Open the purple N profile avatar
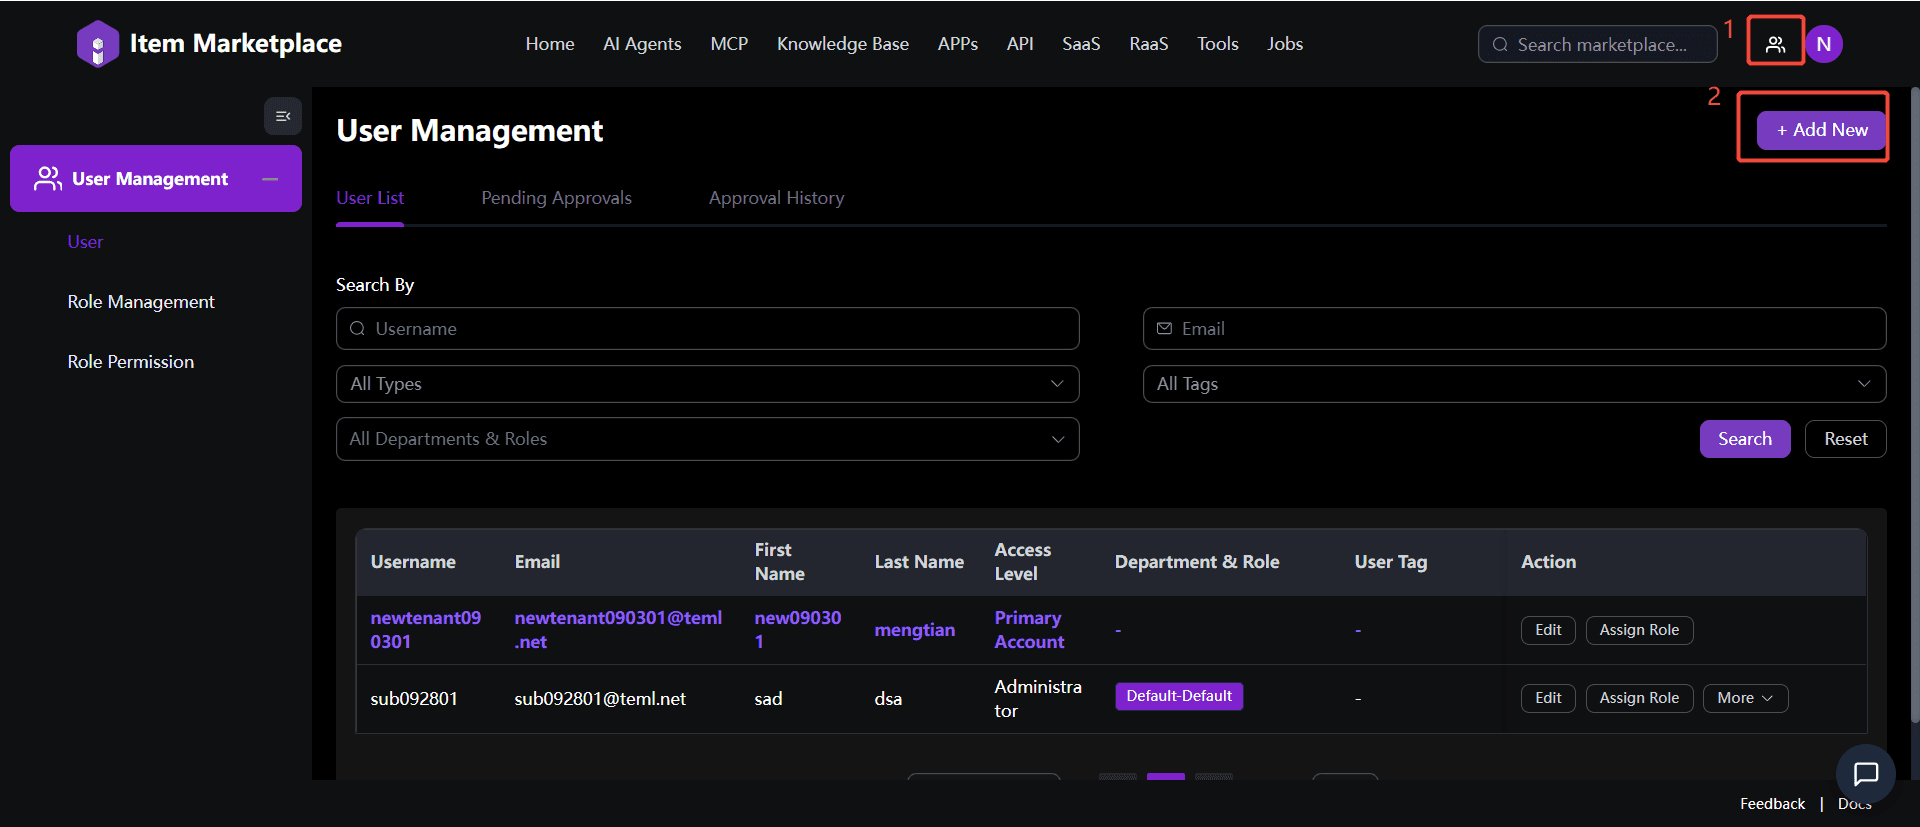Viewport: 1920px width, 827px height. point(1823,44)
